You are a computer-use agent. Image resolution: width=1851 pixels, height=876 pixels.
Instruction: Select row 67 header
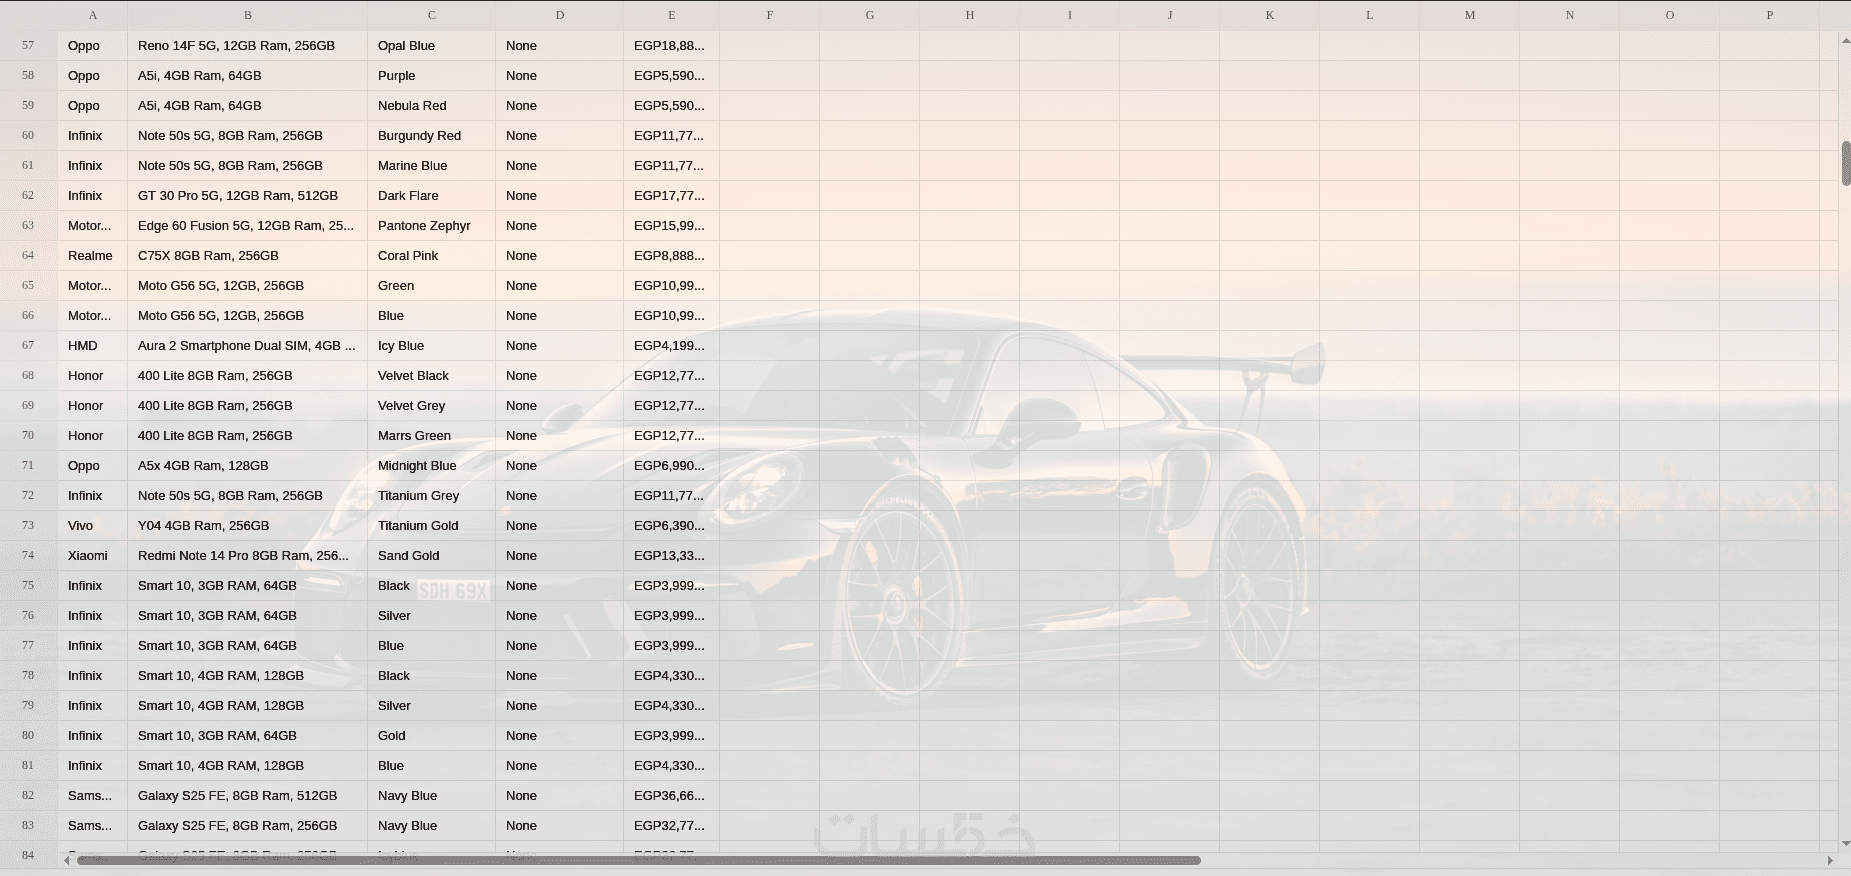point(28,345)
